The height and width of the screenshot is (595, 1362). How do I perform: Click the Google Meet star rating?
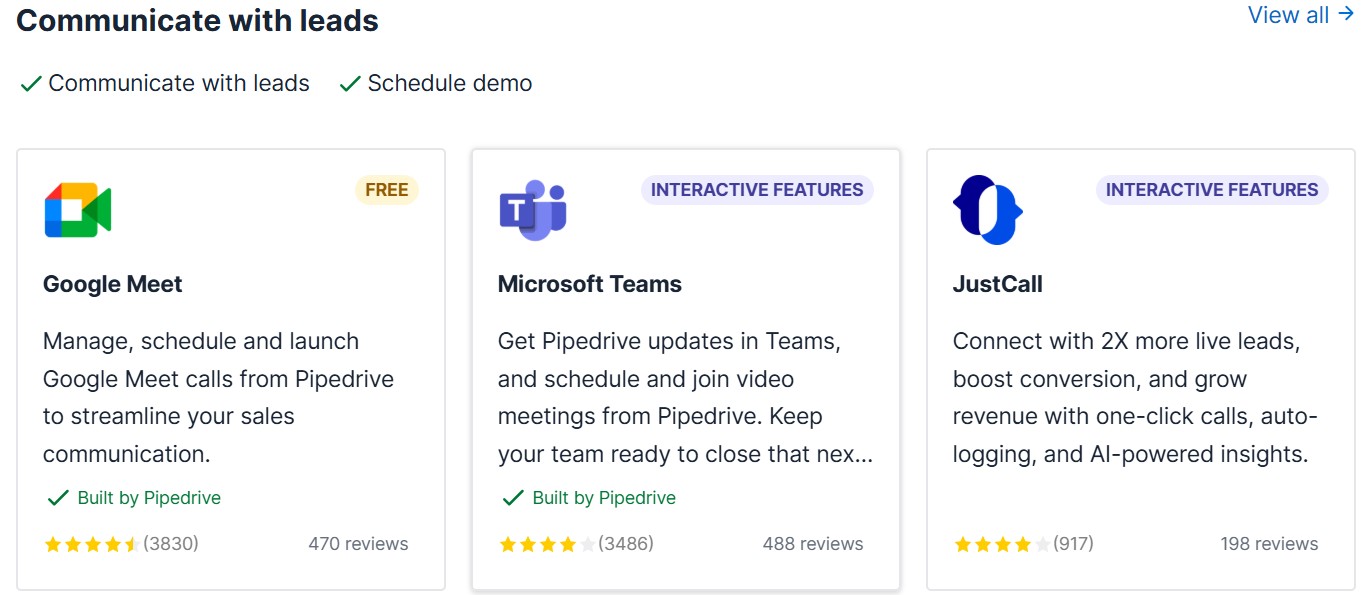[x=91, y=545]
